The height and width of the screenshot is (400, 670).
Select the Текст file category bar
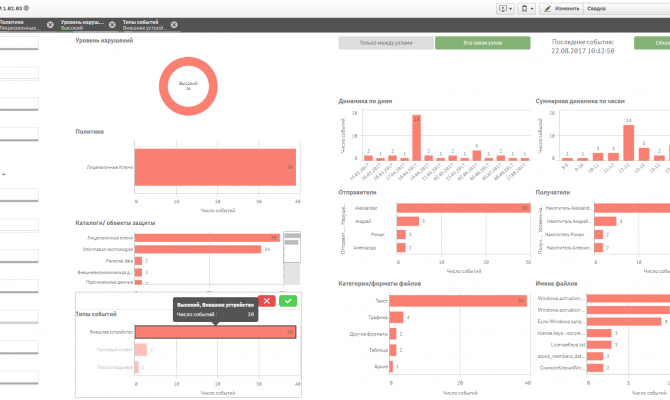(x=458, y=301)
